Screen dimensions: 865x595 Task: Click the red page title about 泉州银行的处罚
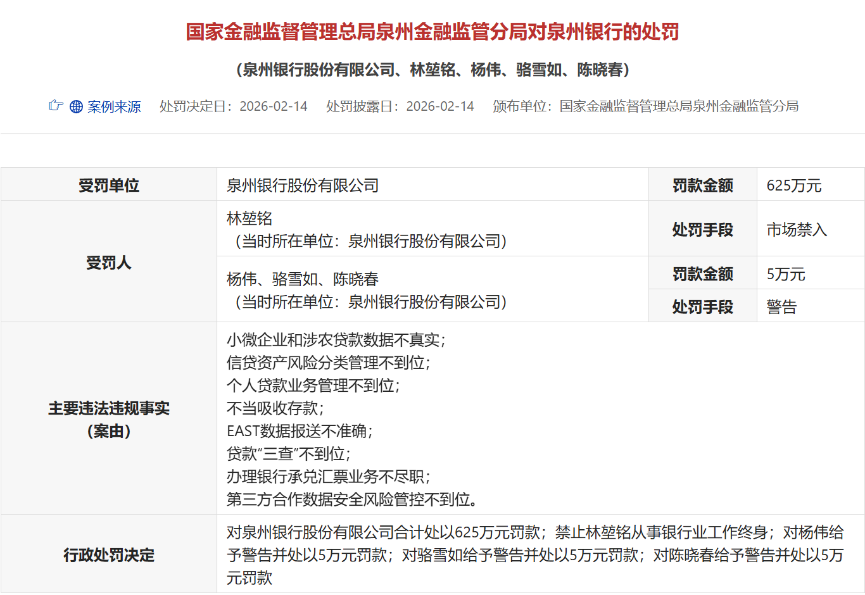(432, 31)
